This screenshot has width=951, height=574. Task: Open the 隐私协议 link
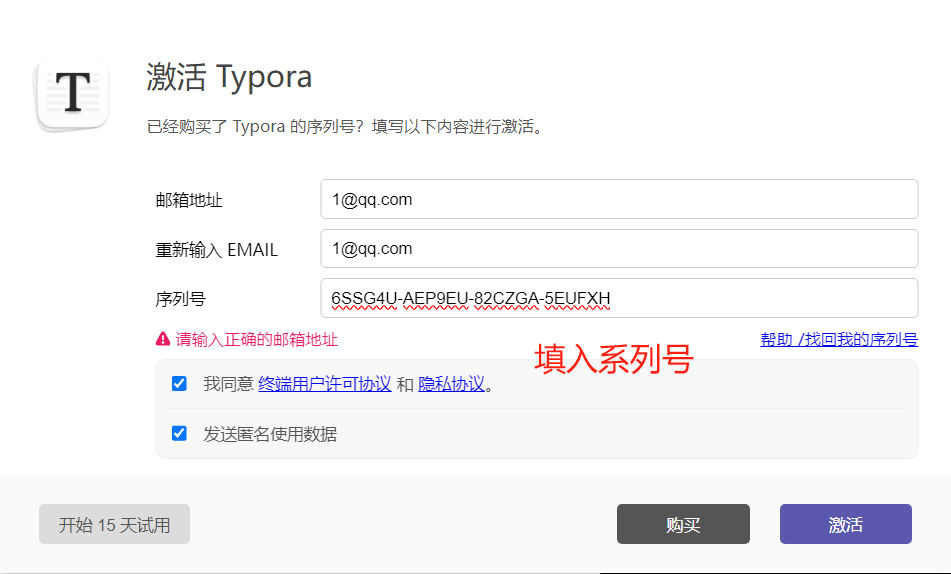point(451,384)
